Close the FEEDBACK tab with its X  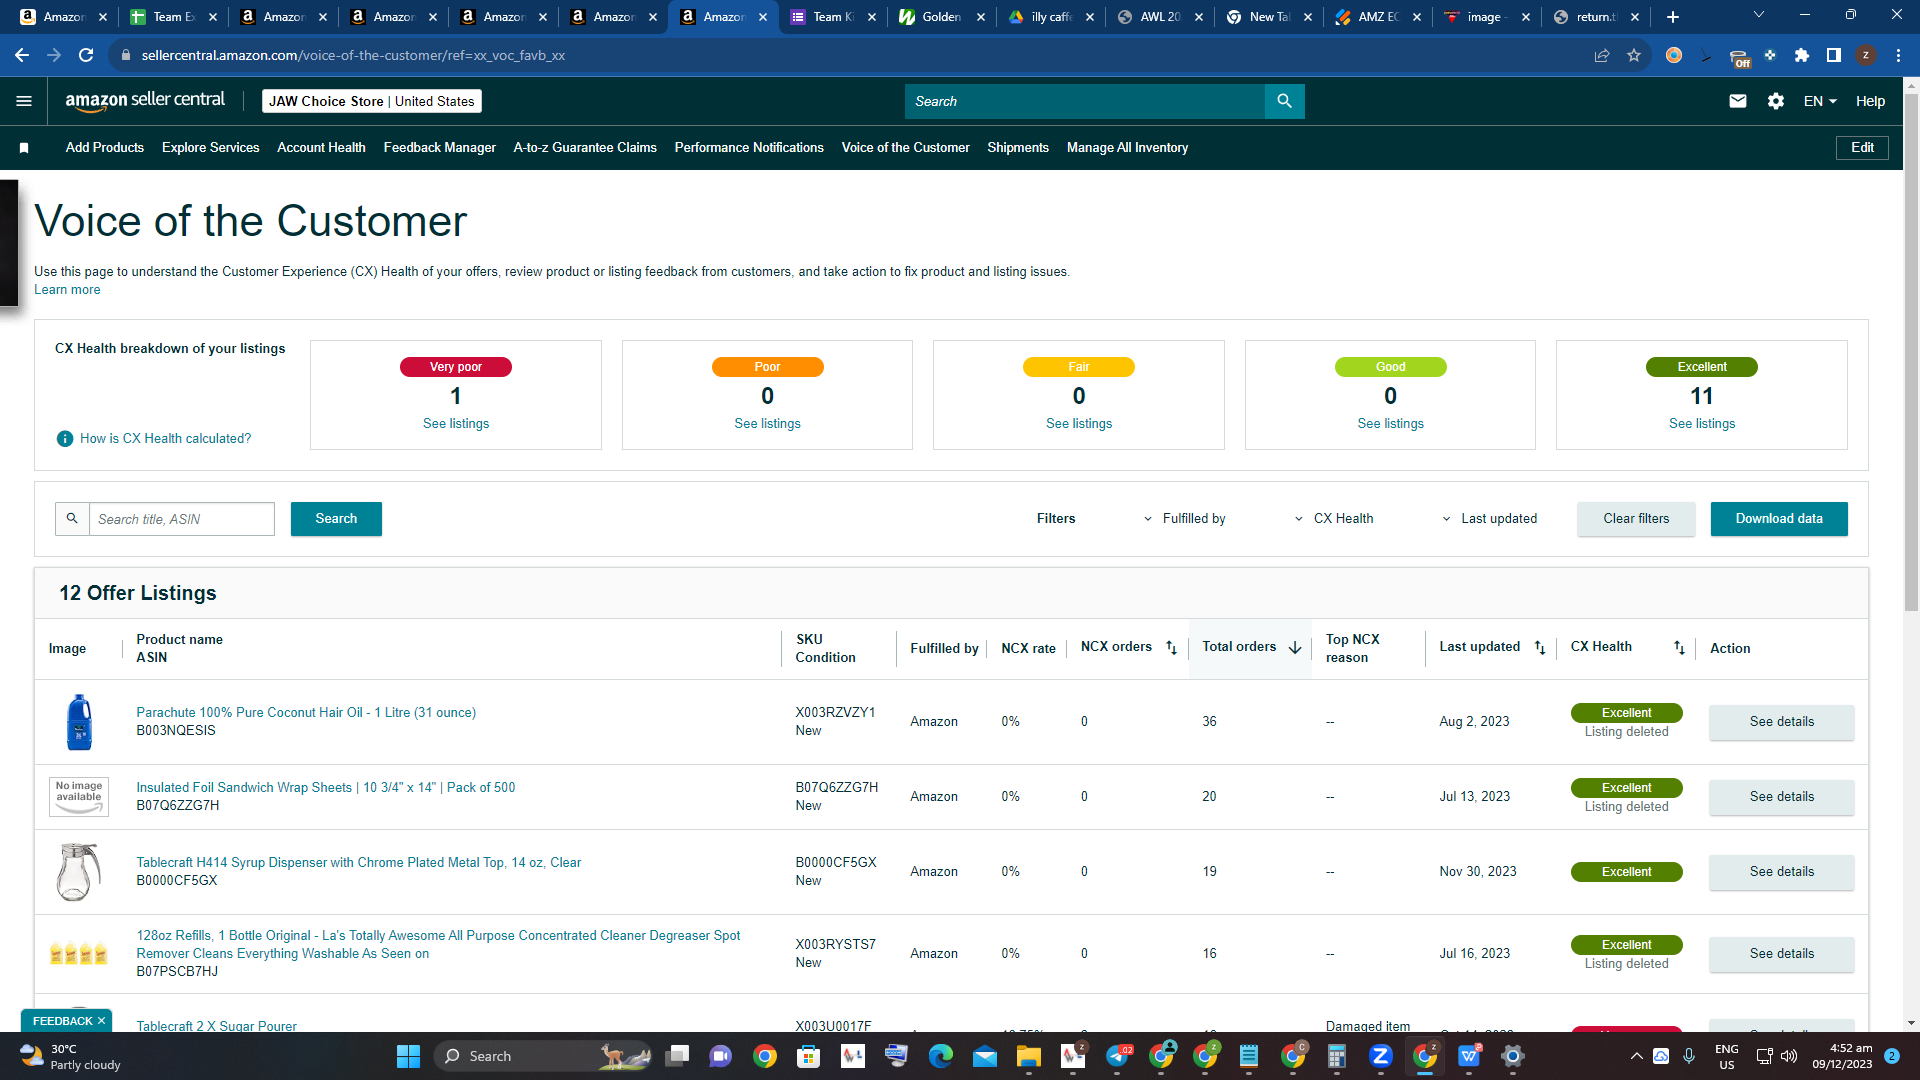click(101, 1021)
